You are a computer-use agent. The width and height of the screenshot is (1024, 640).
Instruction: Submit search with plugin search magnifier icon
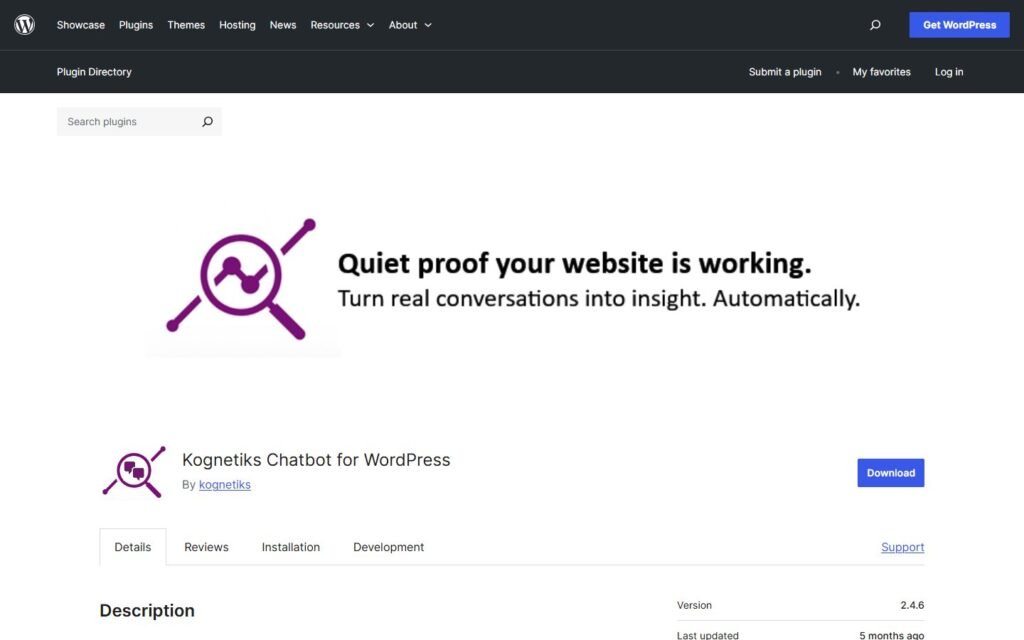208,121
